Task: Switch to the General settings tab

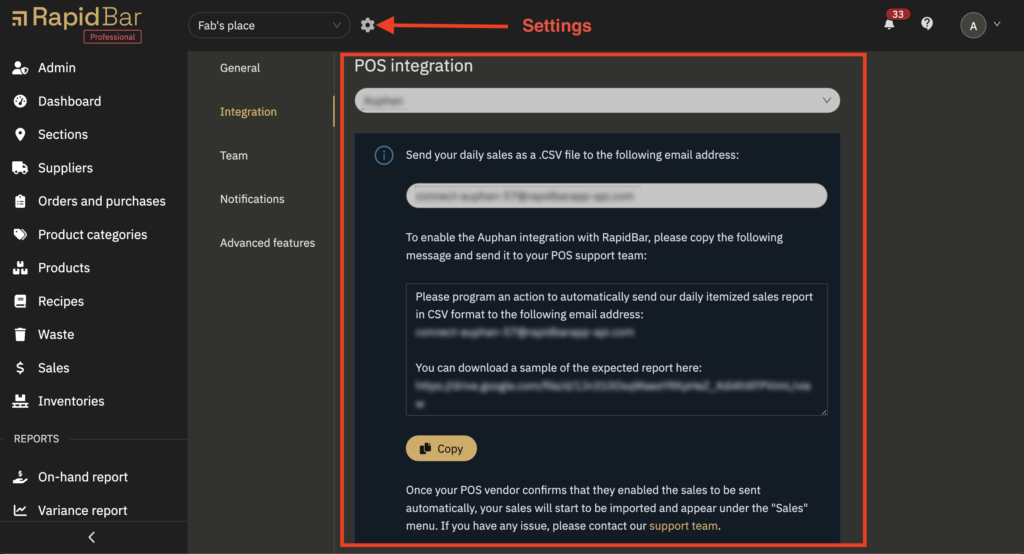Action: click(x=240, y=67)
